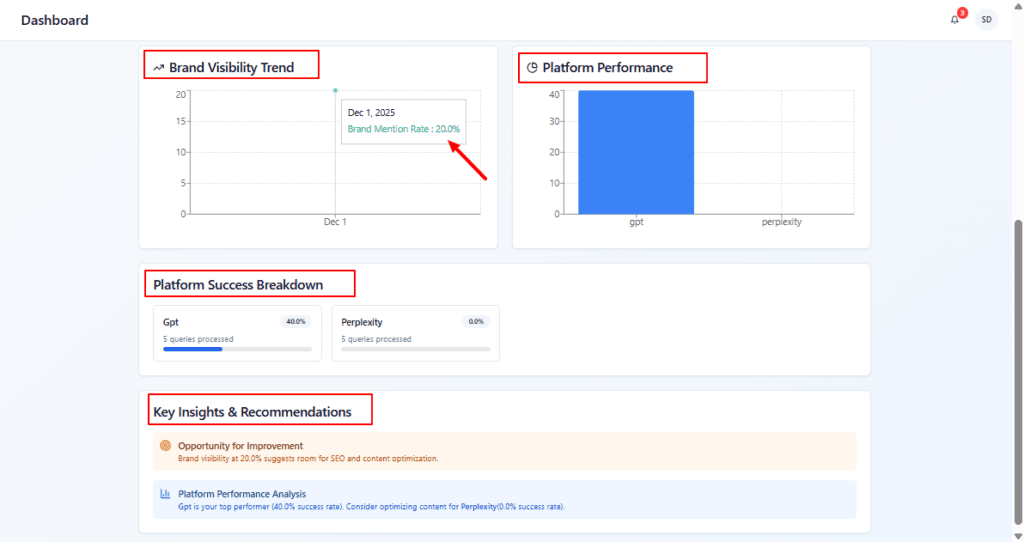
Task: Click the Perplexity progress bar
Action: tap(415, 349)
